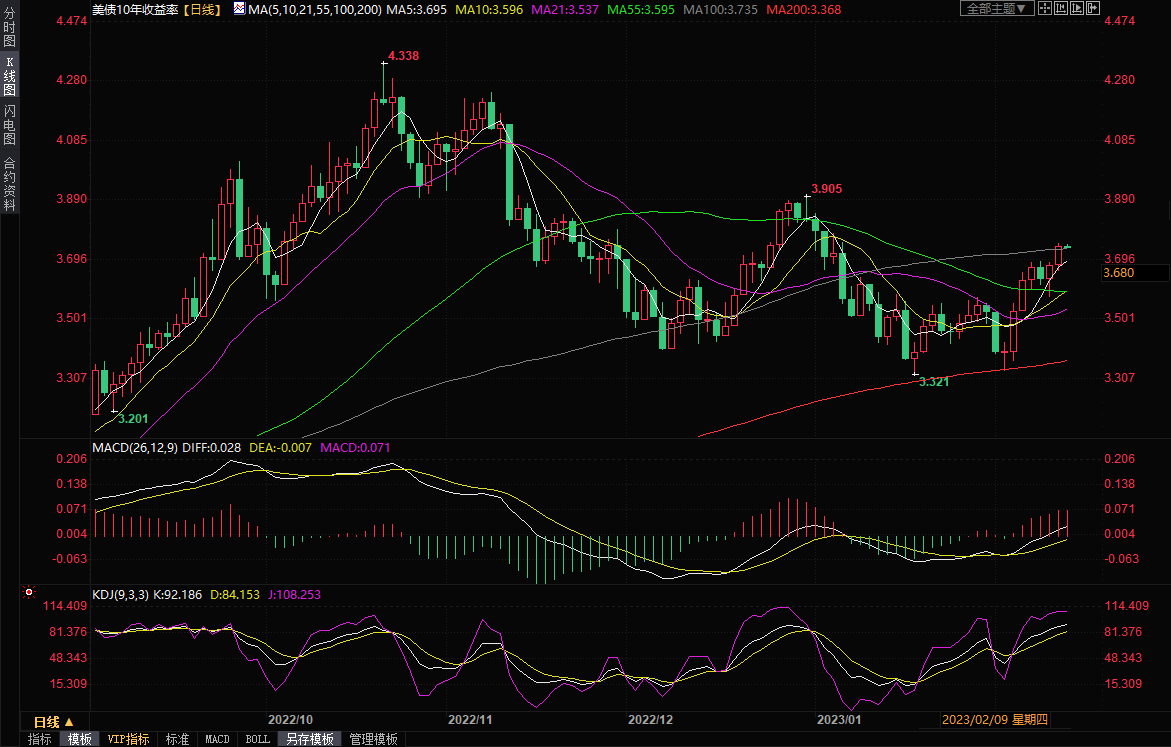Viewport: 1171px width, 747px height.
Task: Expand the 日线 period selector
Action: pyautogui.click(x=53, y=721)
